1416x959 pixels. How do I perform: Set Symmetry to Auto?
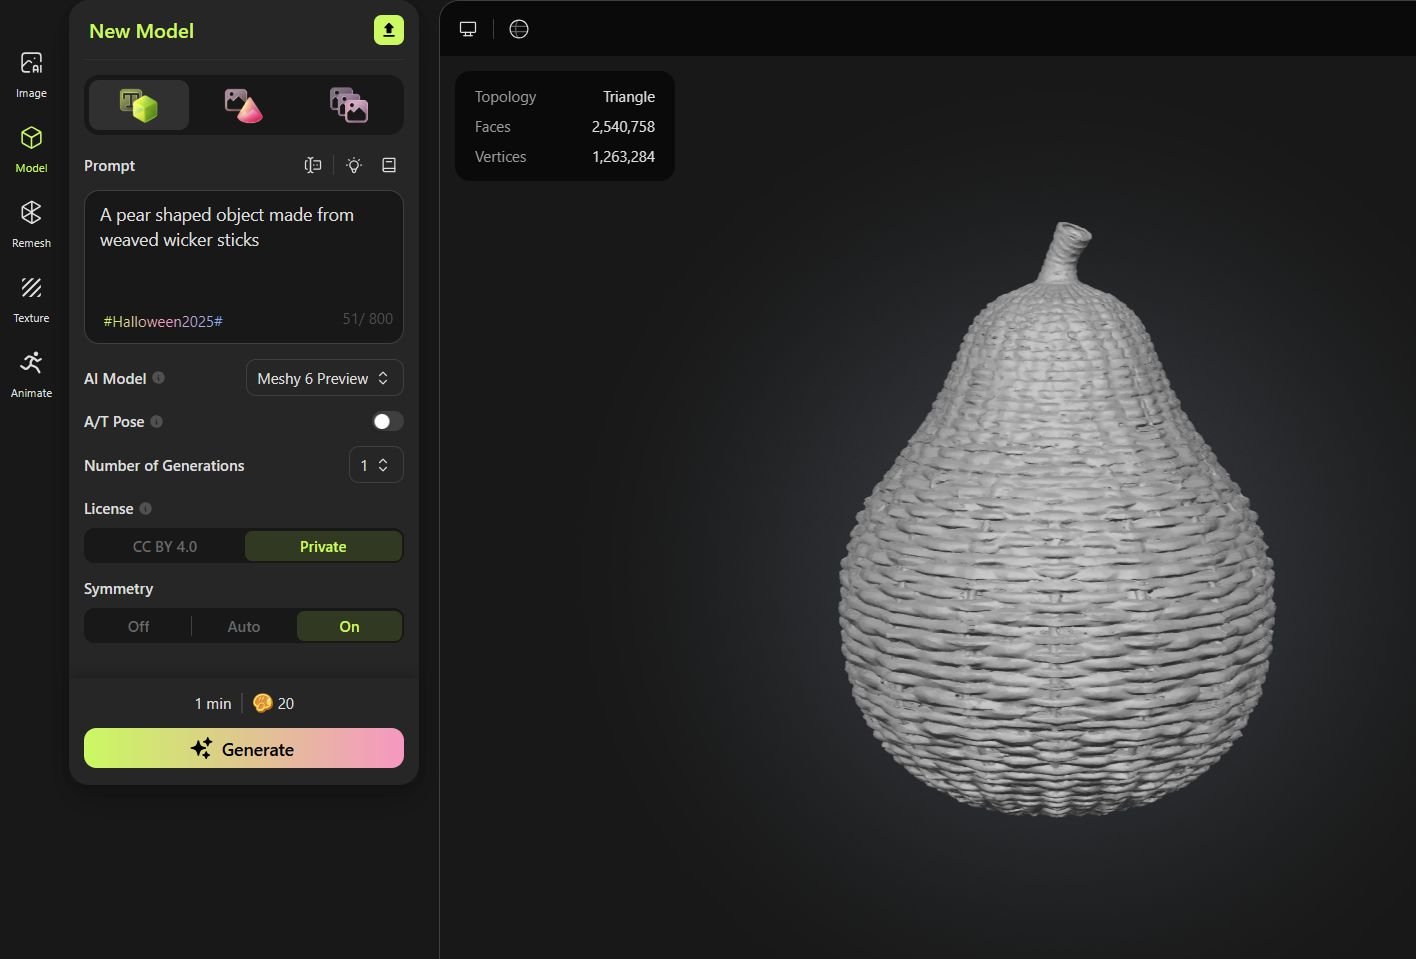pos(243,627)
